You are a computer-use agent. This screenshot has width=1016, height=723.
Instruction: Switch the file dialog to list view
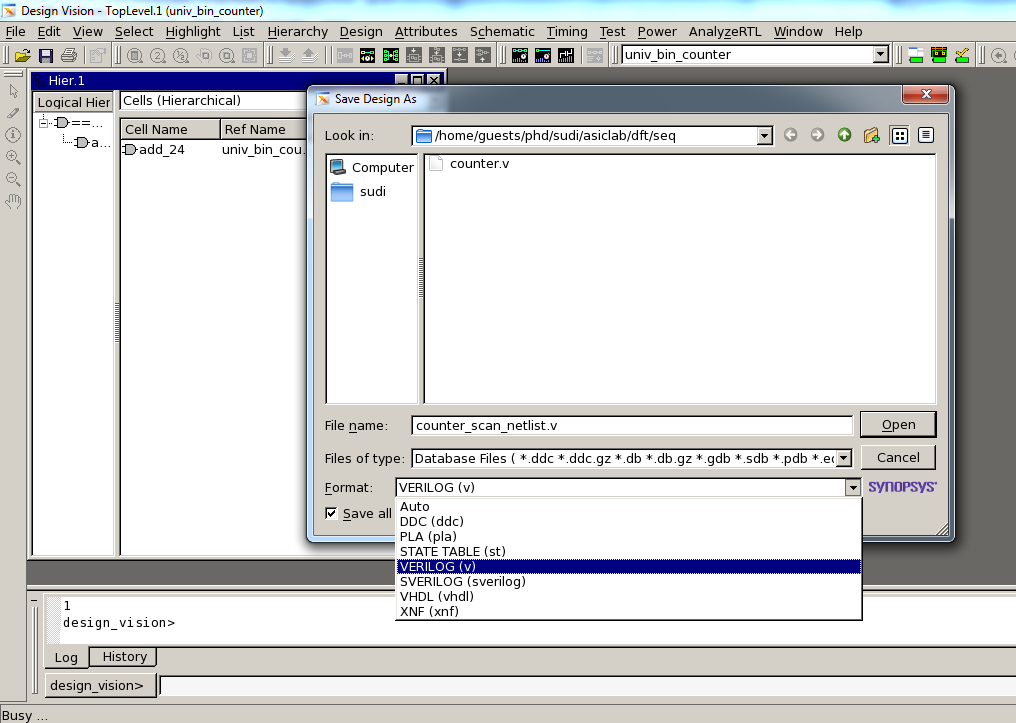pyautogui.click(x=899, y=135)
